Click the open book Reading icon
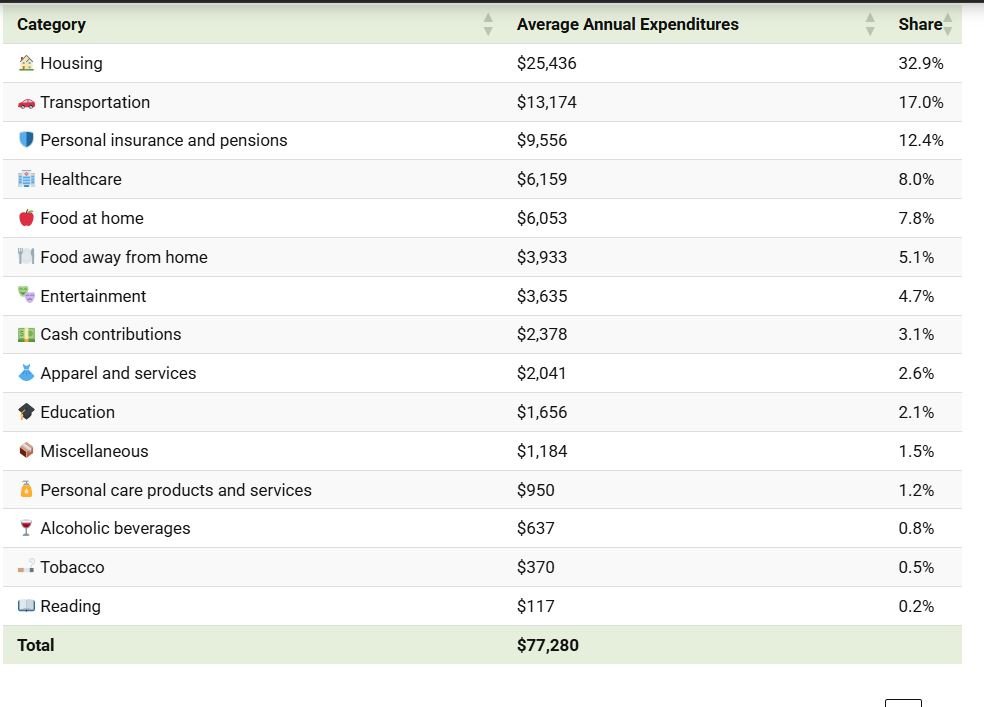This screenshot has width=984, height=707. (27, 606)
